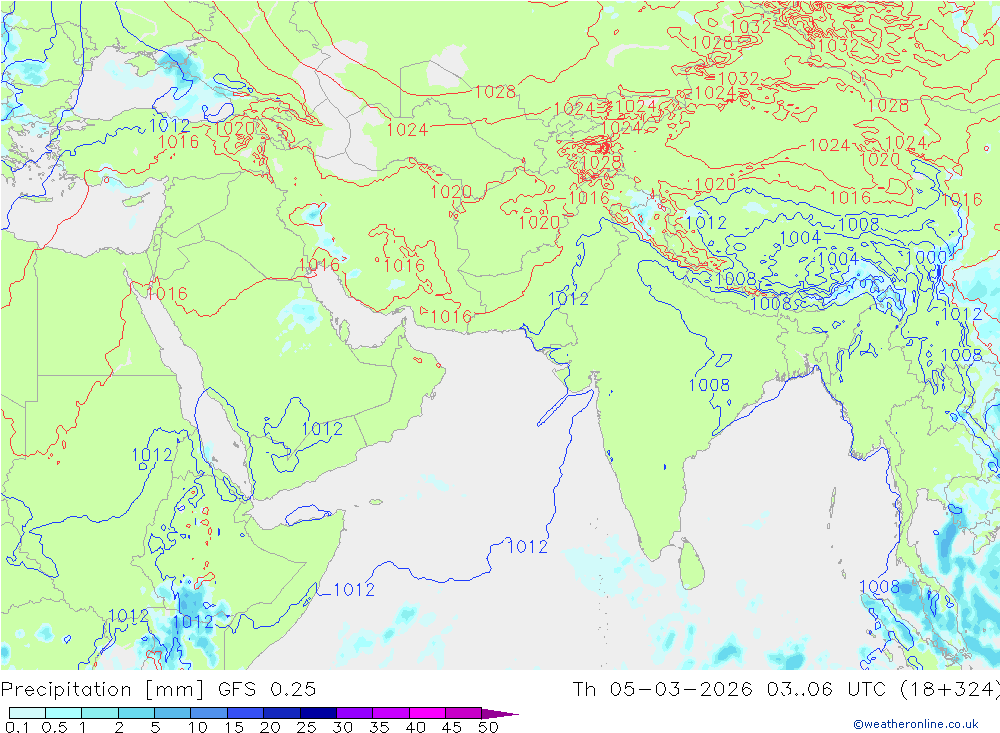The width and height of the screenshot is (1000, 733).
Task: Pick the 45–50 mm legend swatch
Action: click(x=464, y=713)
